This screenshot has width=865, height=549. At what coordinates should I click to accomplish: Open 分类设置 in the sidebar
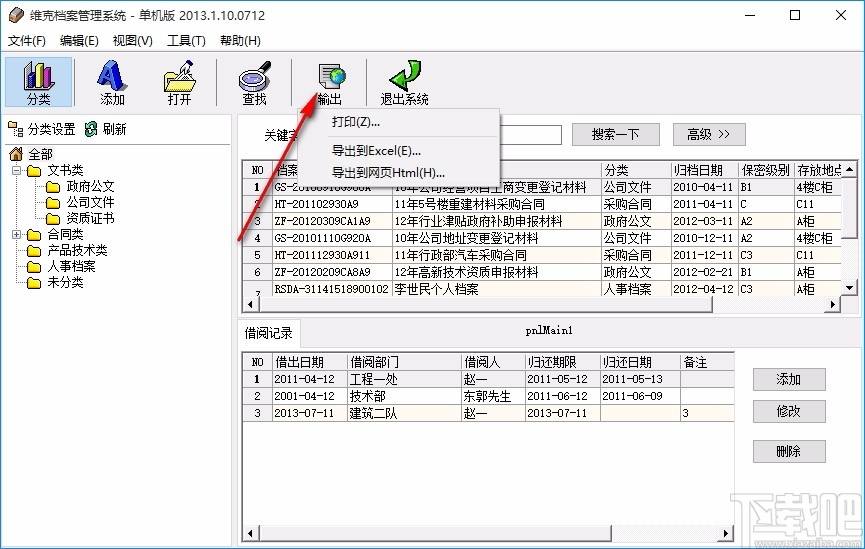click(42, 129)
